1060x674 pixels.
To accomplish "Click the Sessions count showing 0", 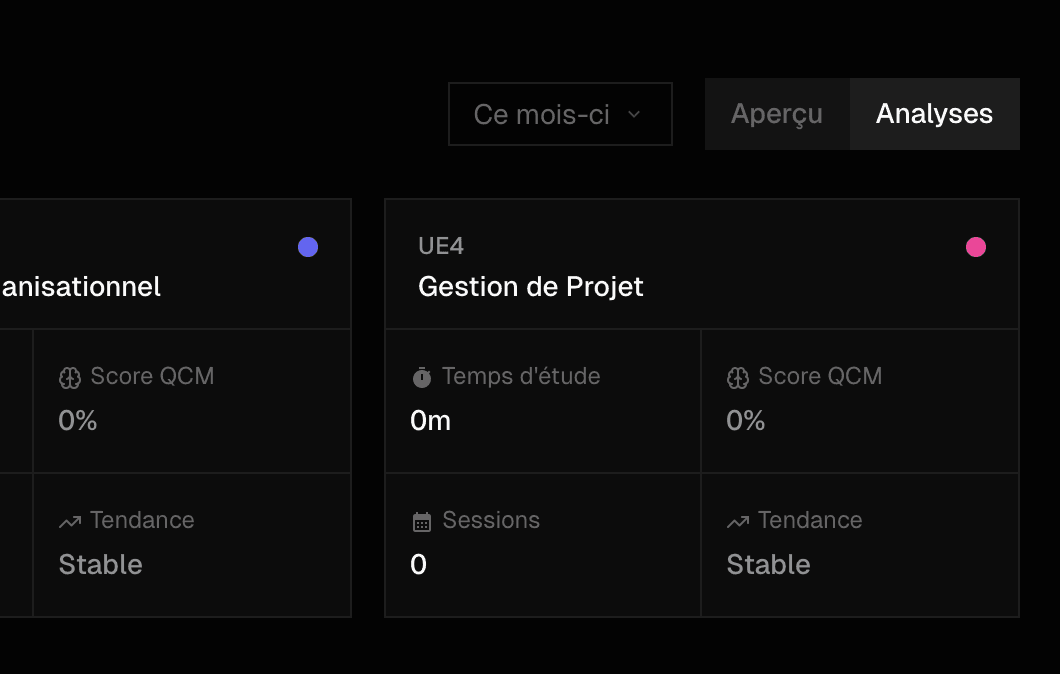I will [x=418, y=564].
